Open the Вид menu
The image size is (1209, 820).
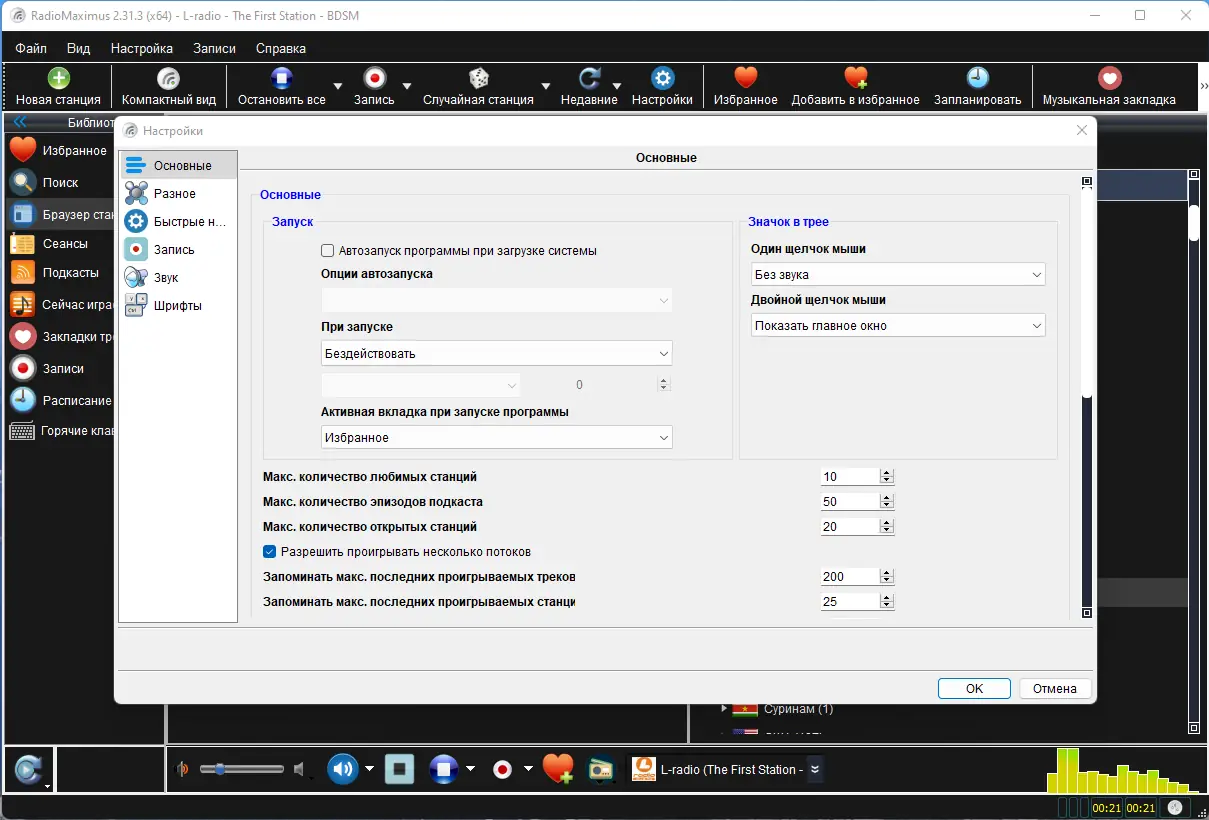click(78, 48)
